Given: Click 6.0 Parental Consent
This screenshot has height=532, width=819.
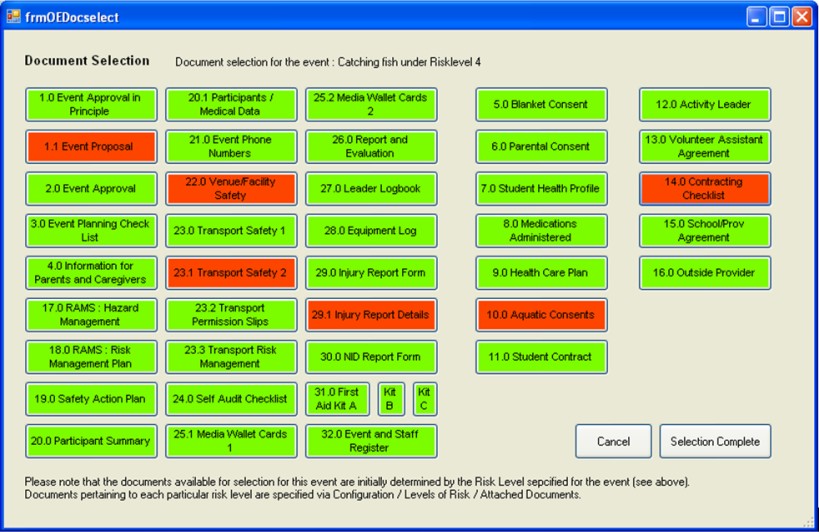Looking at the screenshot, I should 541,147.
